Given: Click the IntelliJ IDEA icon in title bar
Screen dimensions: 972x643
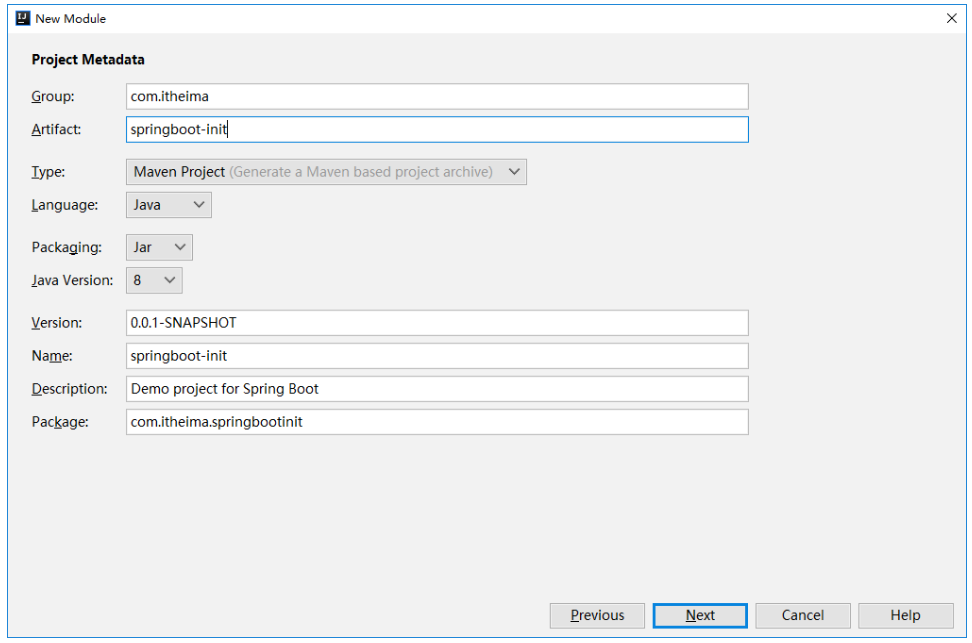Looking at the screenshot, I should (23, 18).
